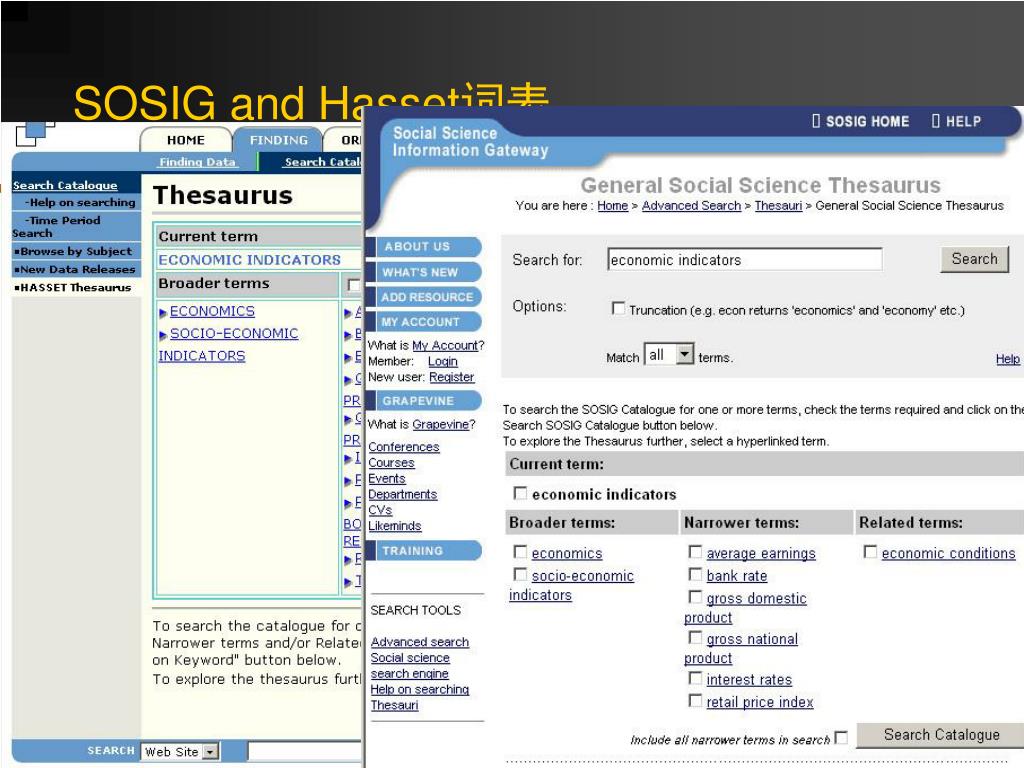Image resolution: width=1024 pixels, height=768 pixels.
Task: Open the Conferences link
Action: [404, 447]
